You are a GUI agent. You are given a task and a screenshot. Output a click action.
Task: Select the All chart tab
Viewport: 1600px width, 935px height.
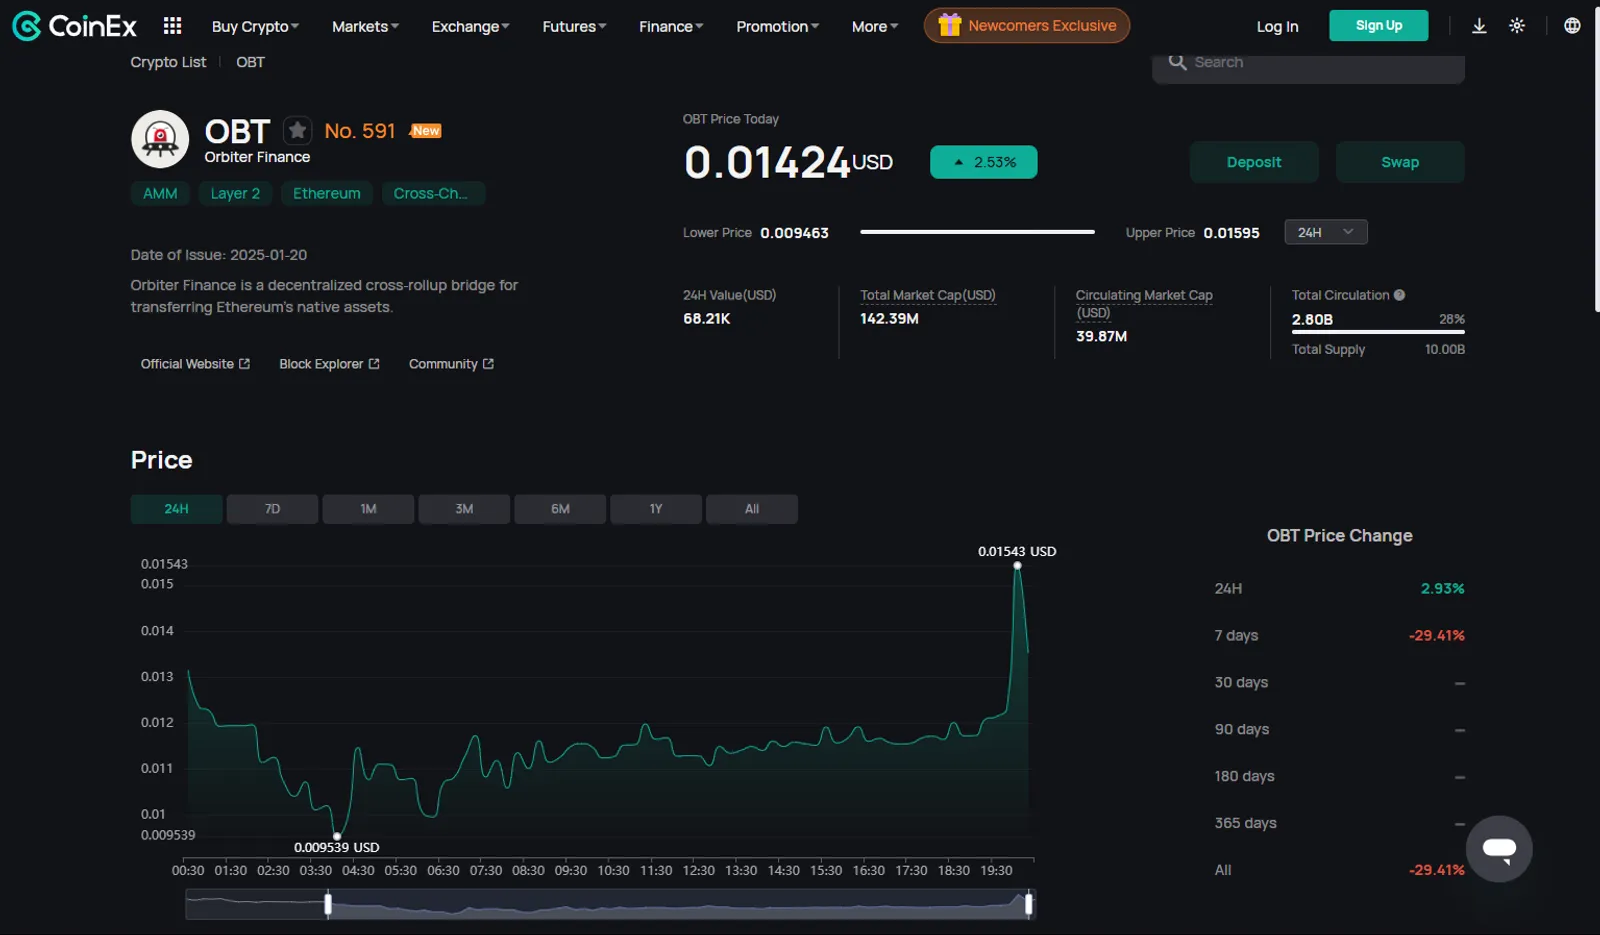click(x=752, y=509)
